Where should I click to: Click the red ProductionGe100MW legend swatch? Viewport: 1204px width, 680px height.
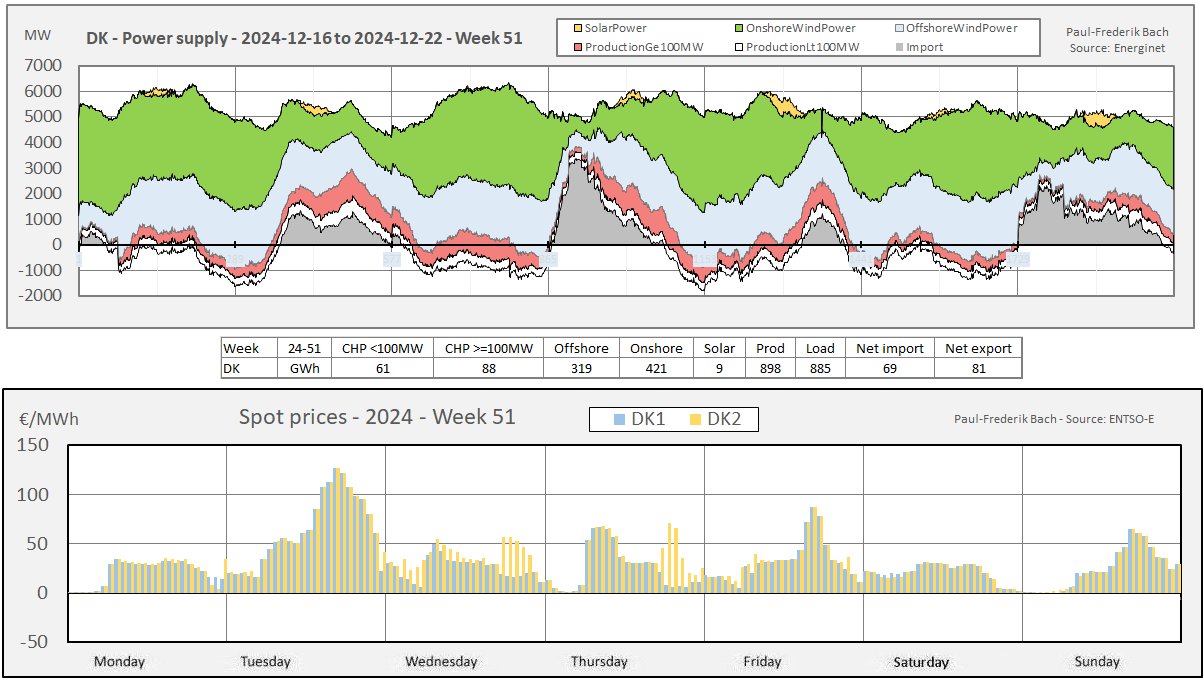(579, 47)
